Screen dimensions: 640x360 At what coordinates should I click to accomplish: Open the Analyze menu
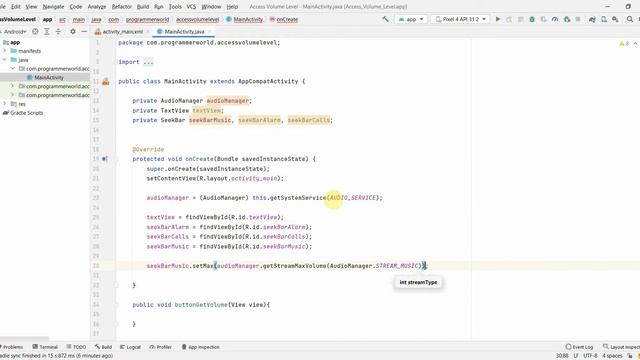pyautogui.click(x=97, y=7)
